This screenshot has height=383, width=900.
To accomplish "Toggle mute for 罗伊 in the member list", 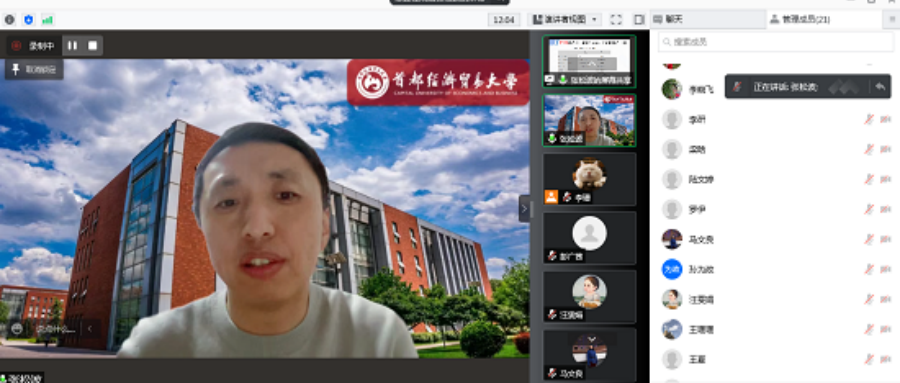I will tap(869, 209).
